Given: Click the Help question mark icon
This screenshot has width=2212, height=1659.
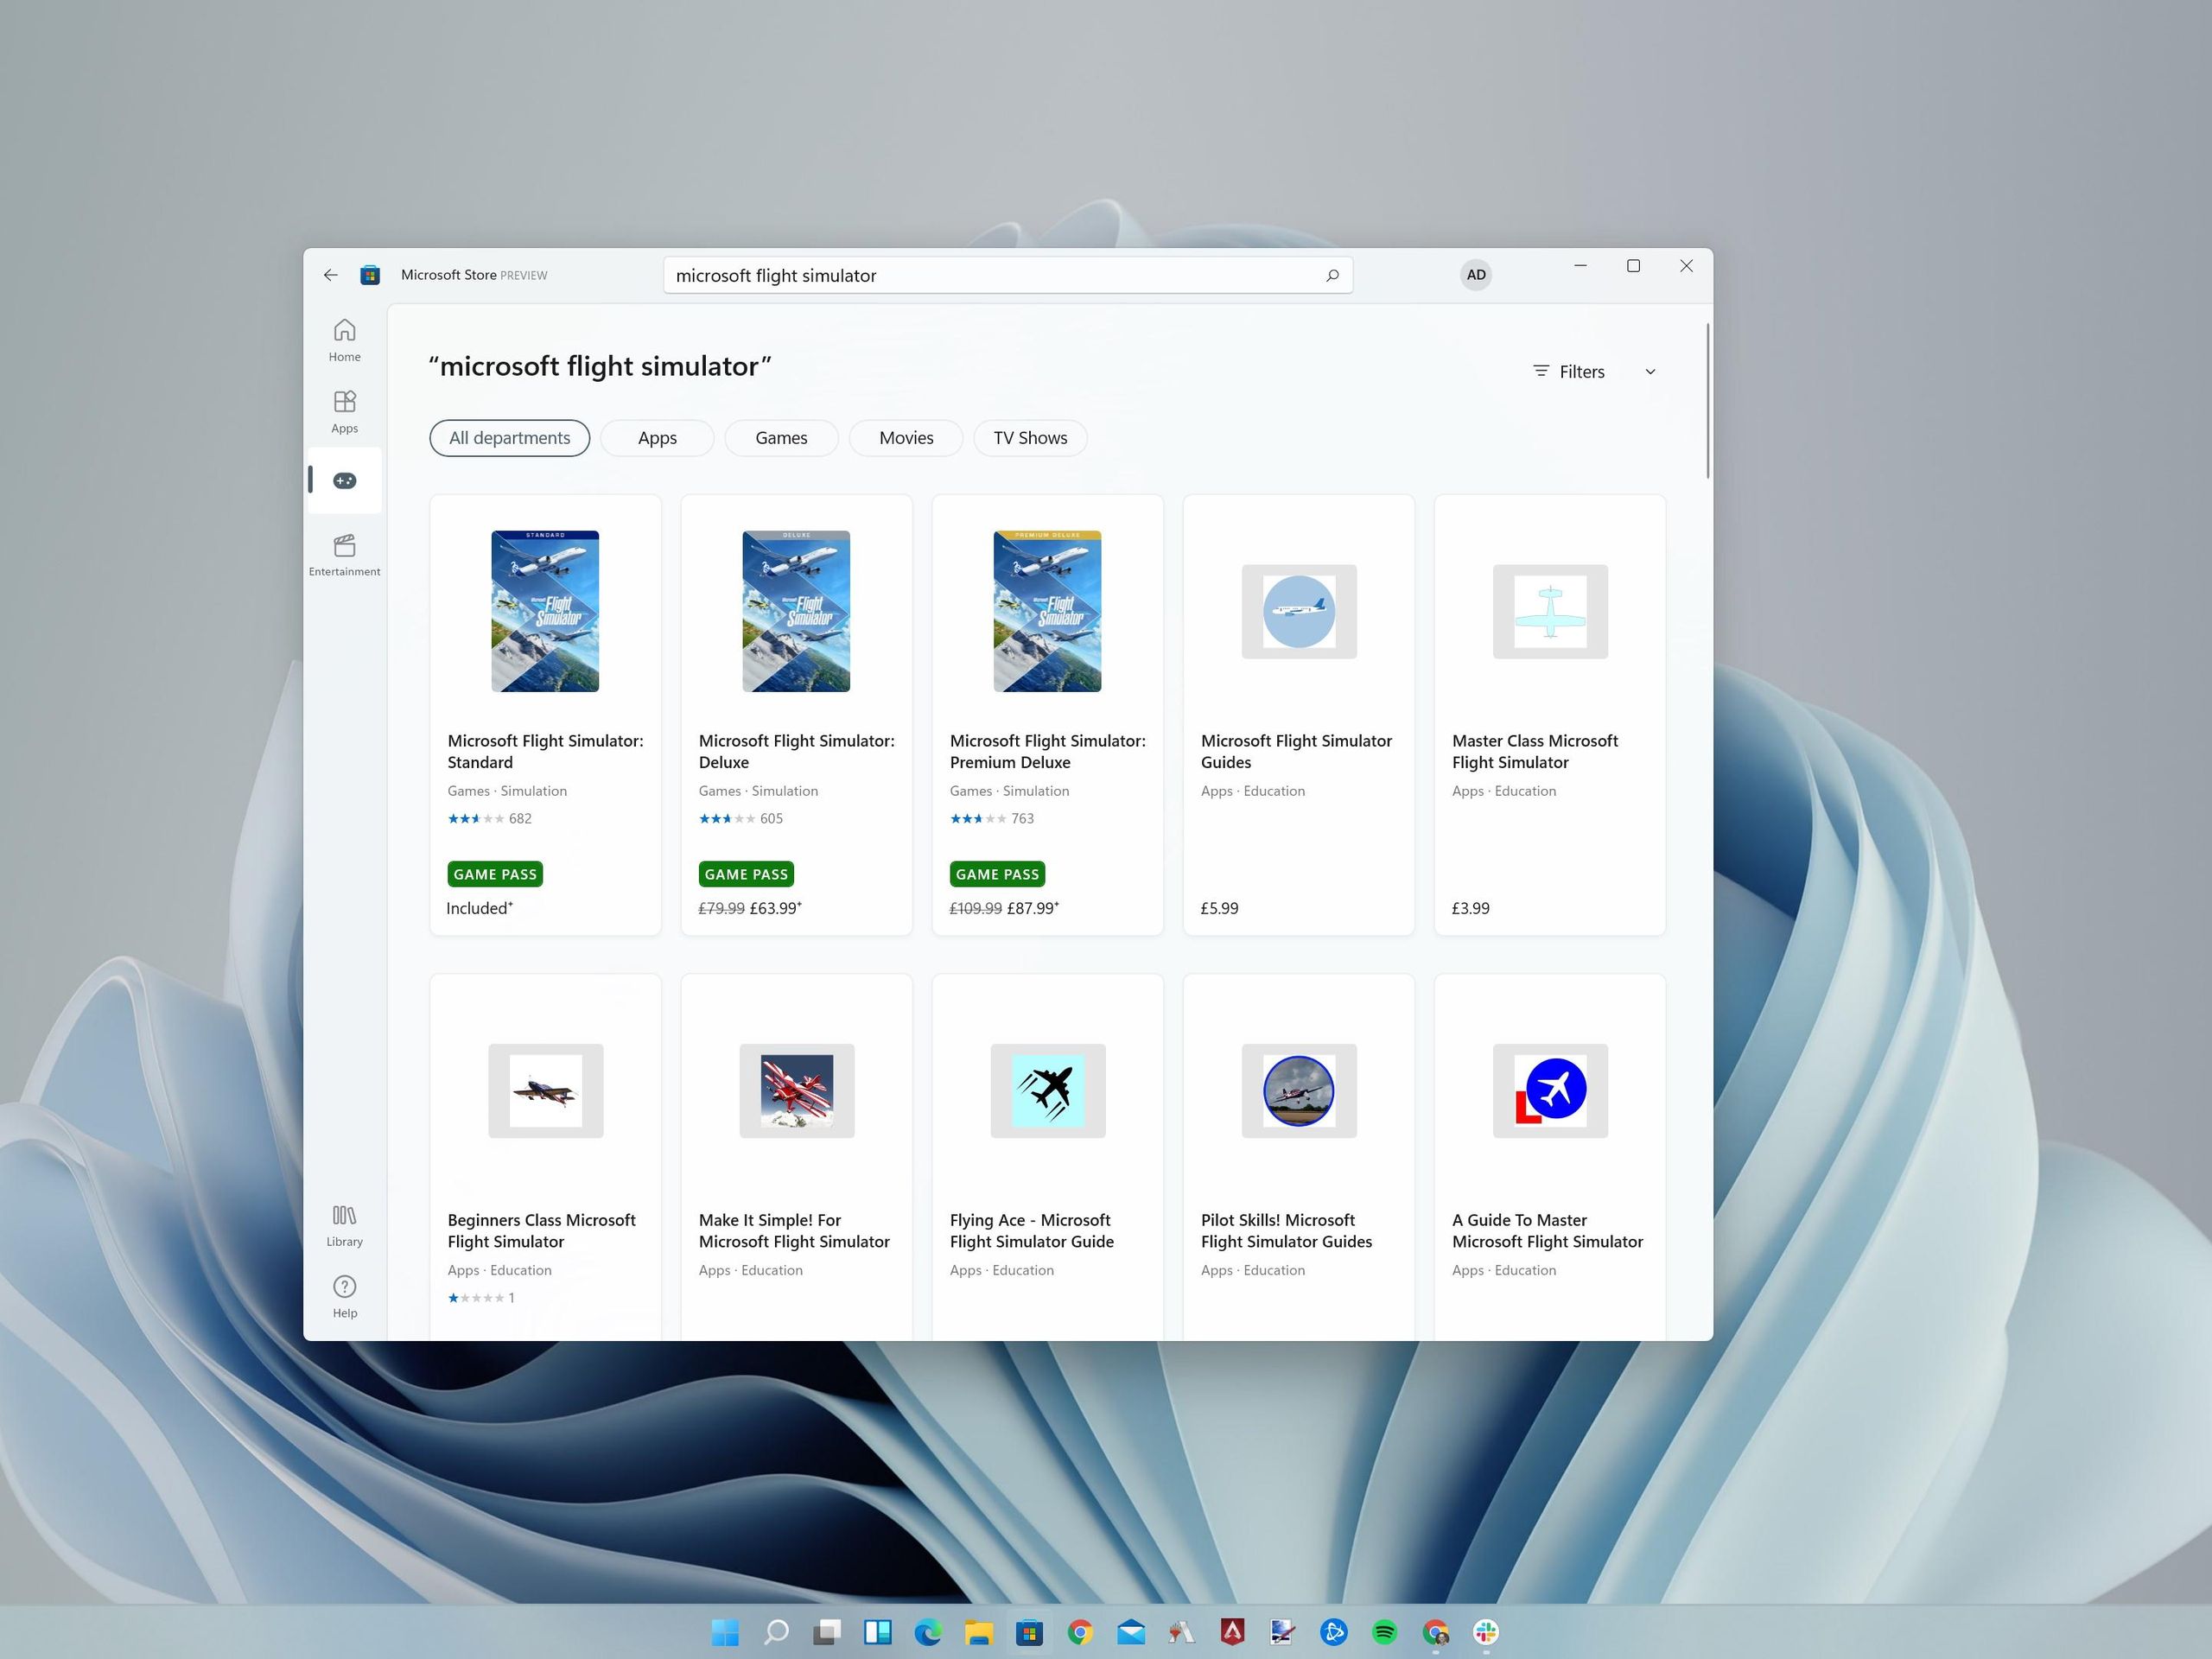Looking at the screenshot, I should (344, 1287).
